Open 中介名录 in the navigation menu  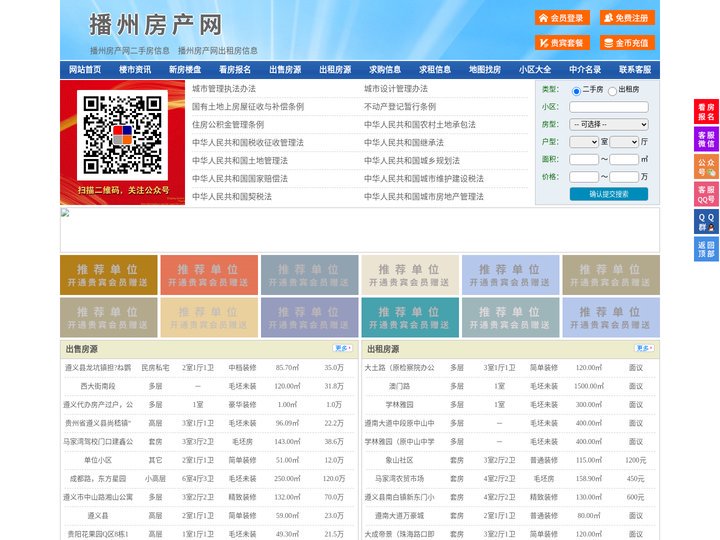(585, 70)
